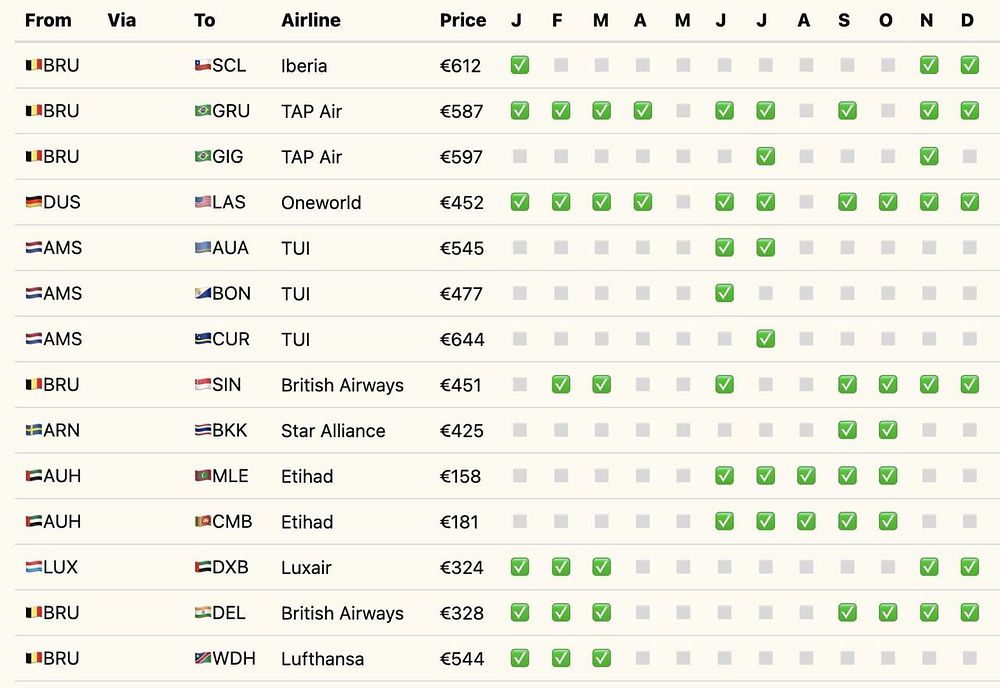Click the From column header
Screen dimensions: 1000x688
point(48,20)
